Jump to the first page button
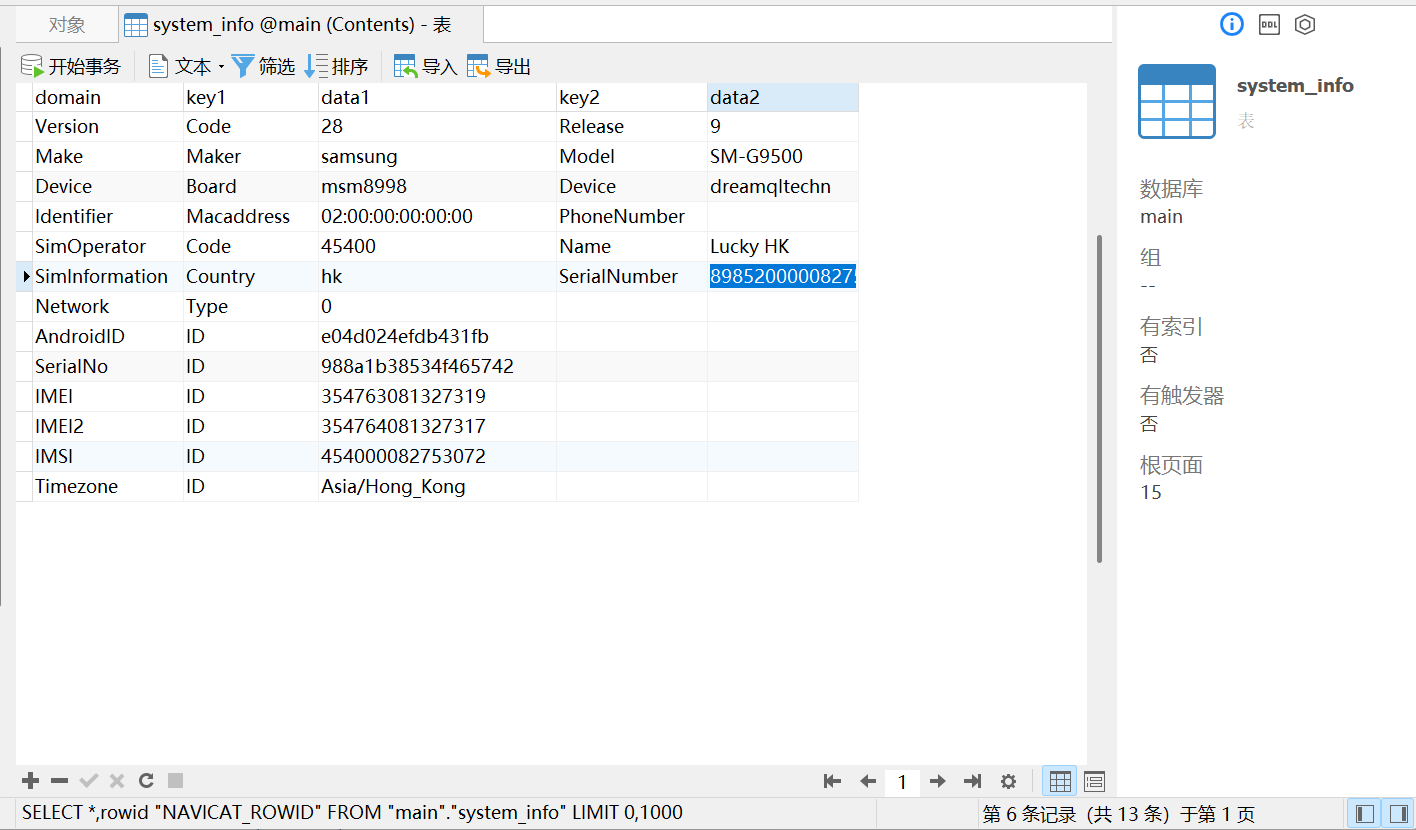This screenshot has height=830, width=1416. [832, 781]
